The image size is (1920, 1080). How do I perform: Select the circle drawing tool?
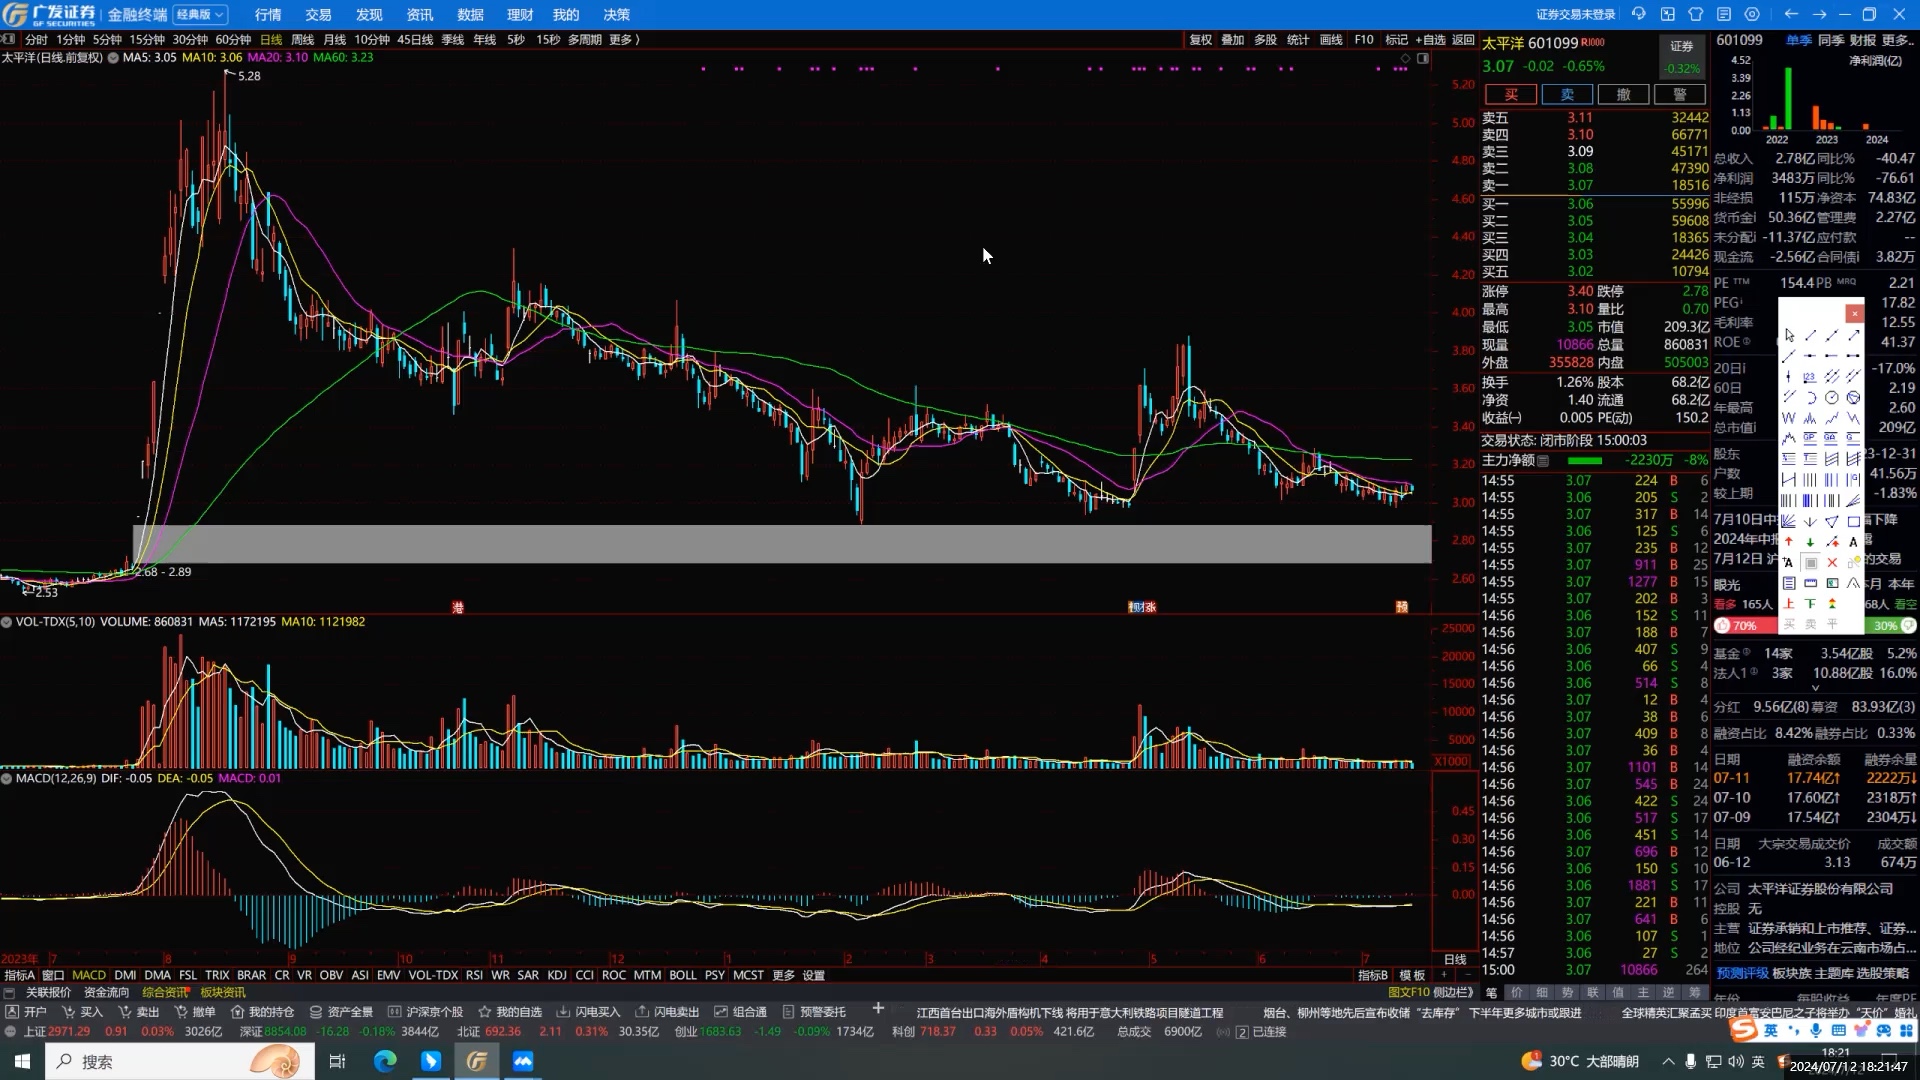pyautogui.click(x=1832, y=398)
